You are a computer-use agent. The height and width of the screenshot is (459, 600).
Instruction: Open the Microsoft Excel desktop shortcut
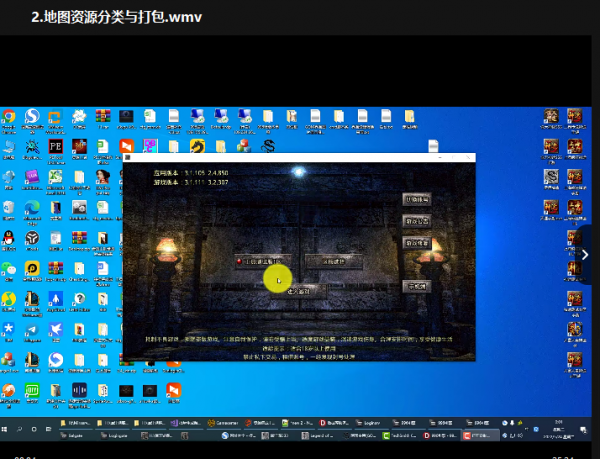[55, 177]
